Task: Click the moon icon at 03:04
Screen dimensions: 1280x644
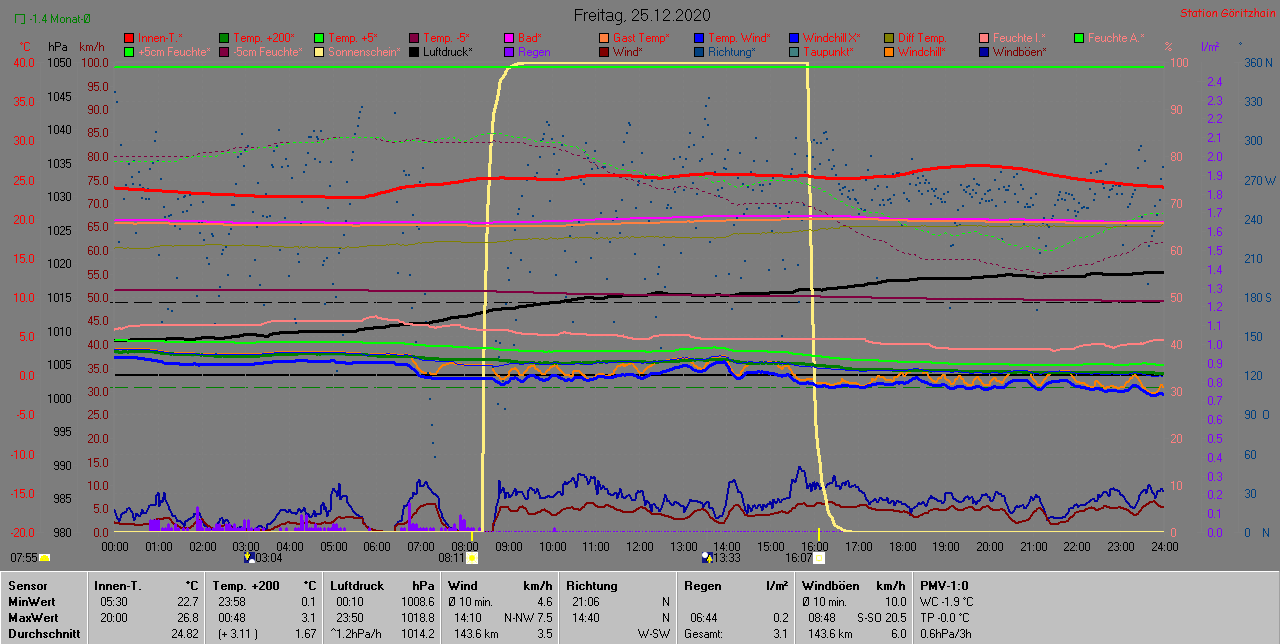Action: click(250, 558)
